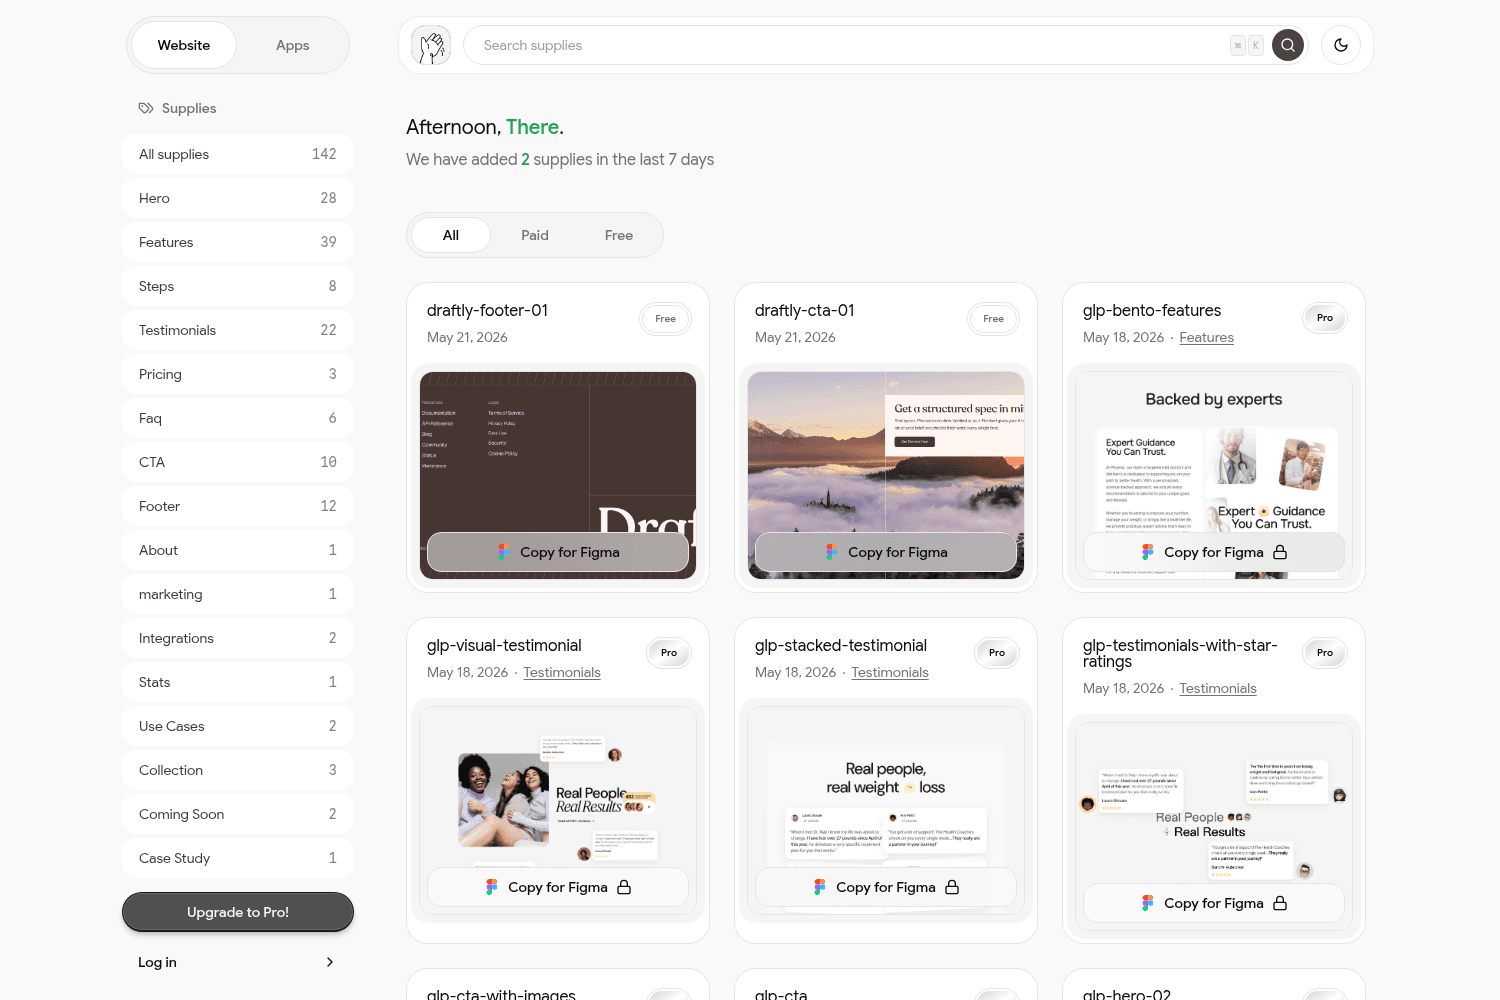Open the Testimonials category in sidebar
Screen dimensions: 1500x1000
[238, 330]
